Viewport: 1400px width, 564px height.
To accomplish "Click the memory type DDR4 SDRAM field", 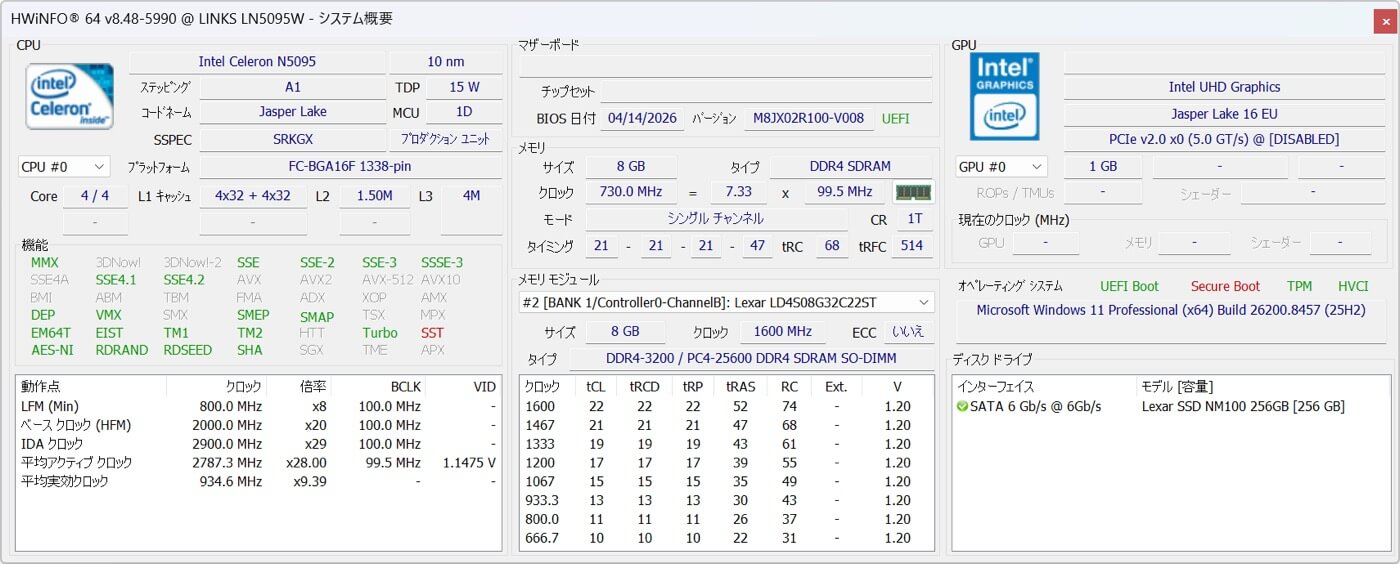I will point(850,166).
